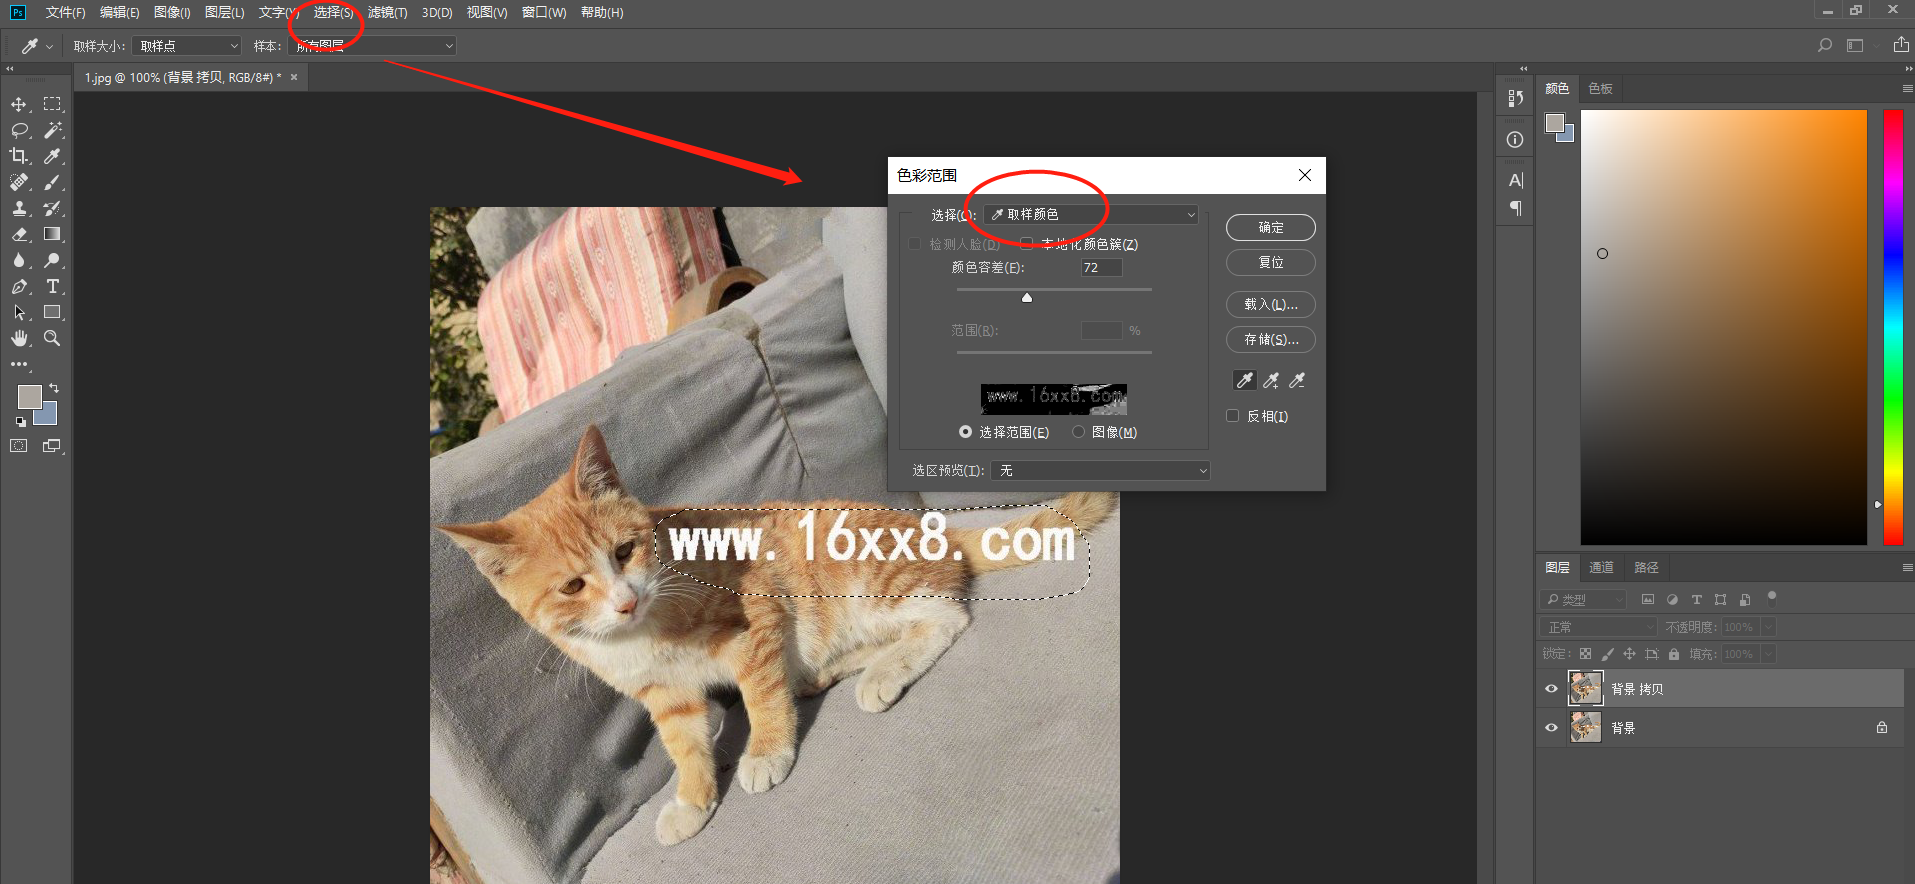Open the 取样大小 dropdown
Screen dimensions: 1915x884
[x=187, y=46]
